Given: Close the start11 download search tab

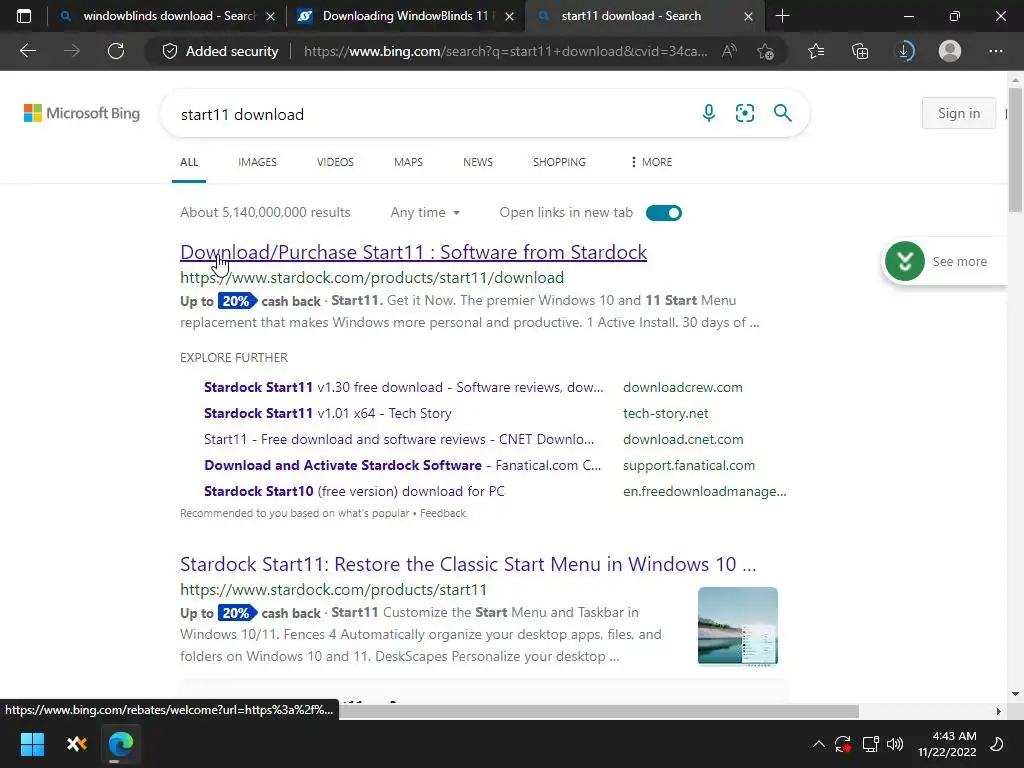Looking at the screenshot, I should tap(748, 16).
